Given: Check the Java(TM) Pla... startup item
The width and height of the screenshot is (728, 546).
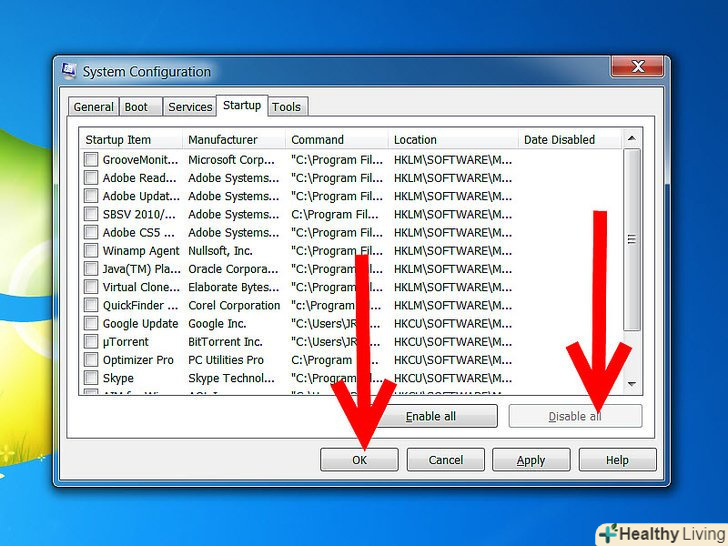Looking at the screenshot, I should (x=91, y=269).
